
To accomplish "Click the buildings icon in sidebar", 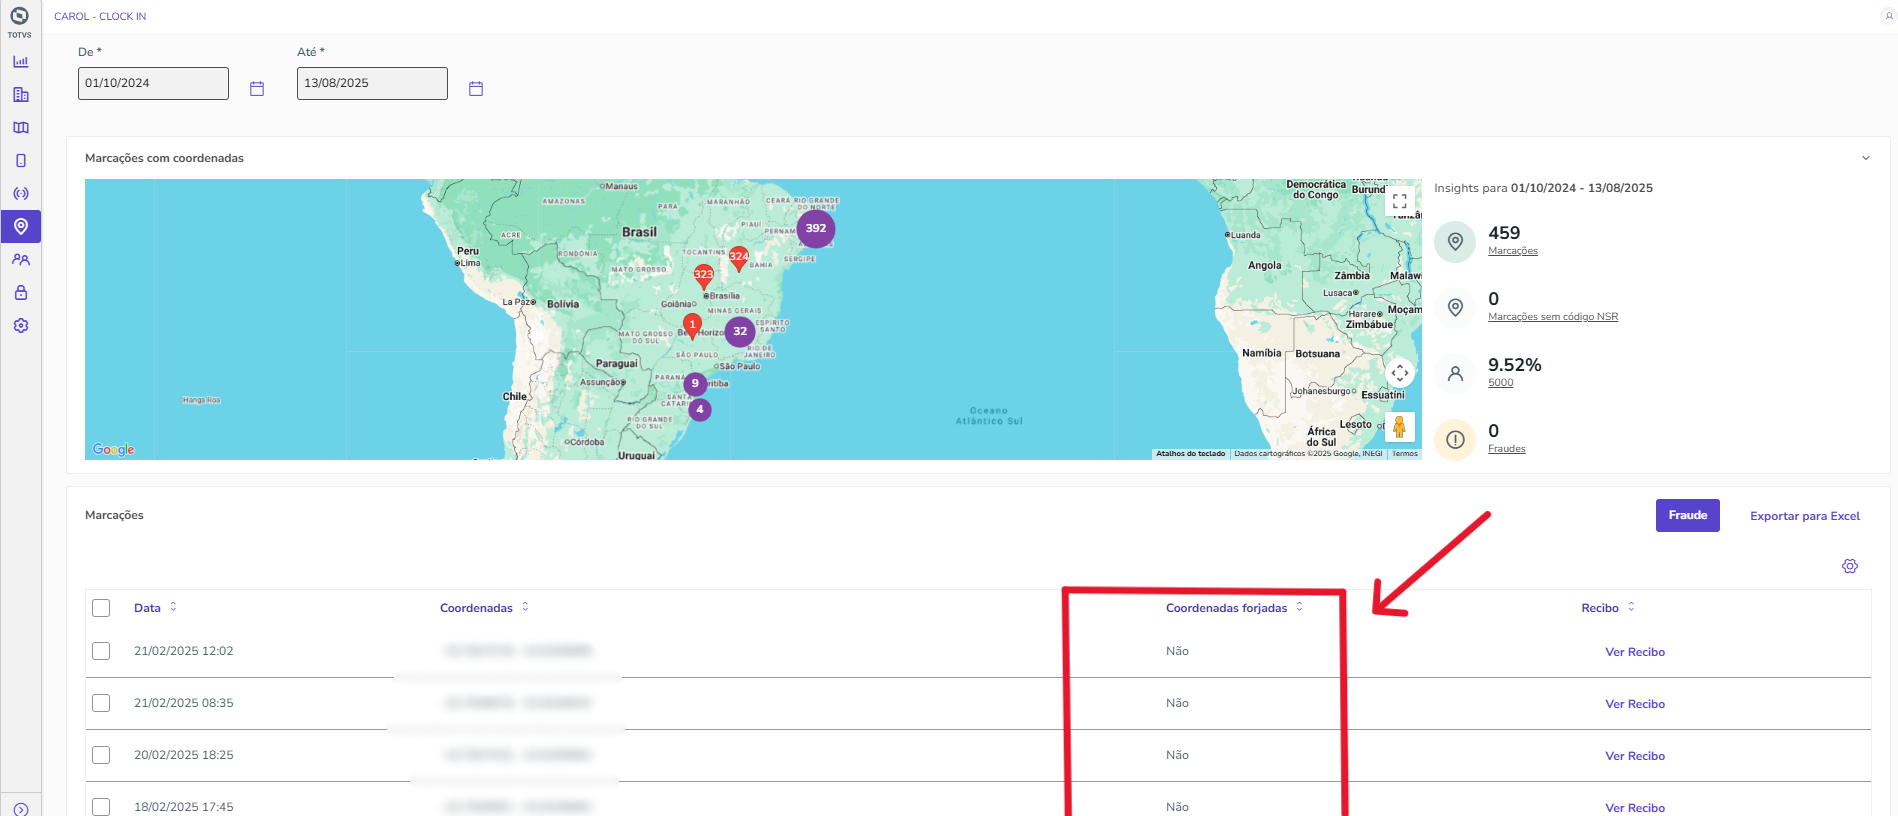I will click(21, 95).
